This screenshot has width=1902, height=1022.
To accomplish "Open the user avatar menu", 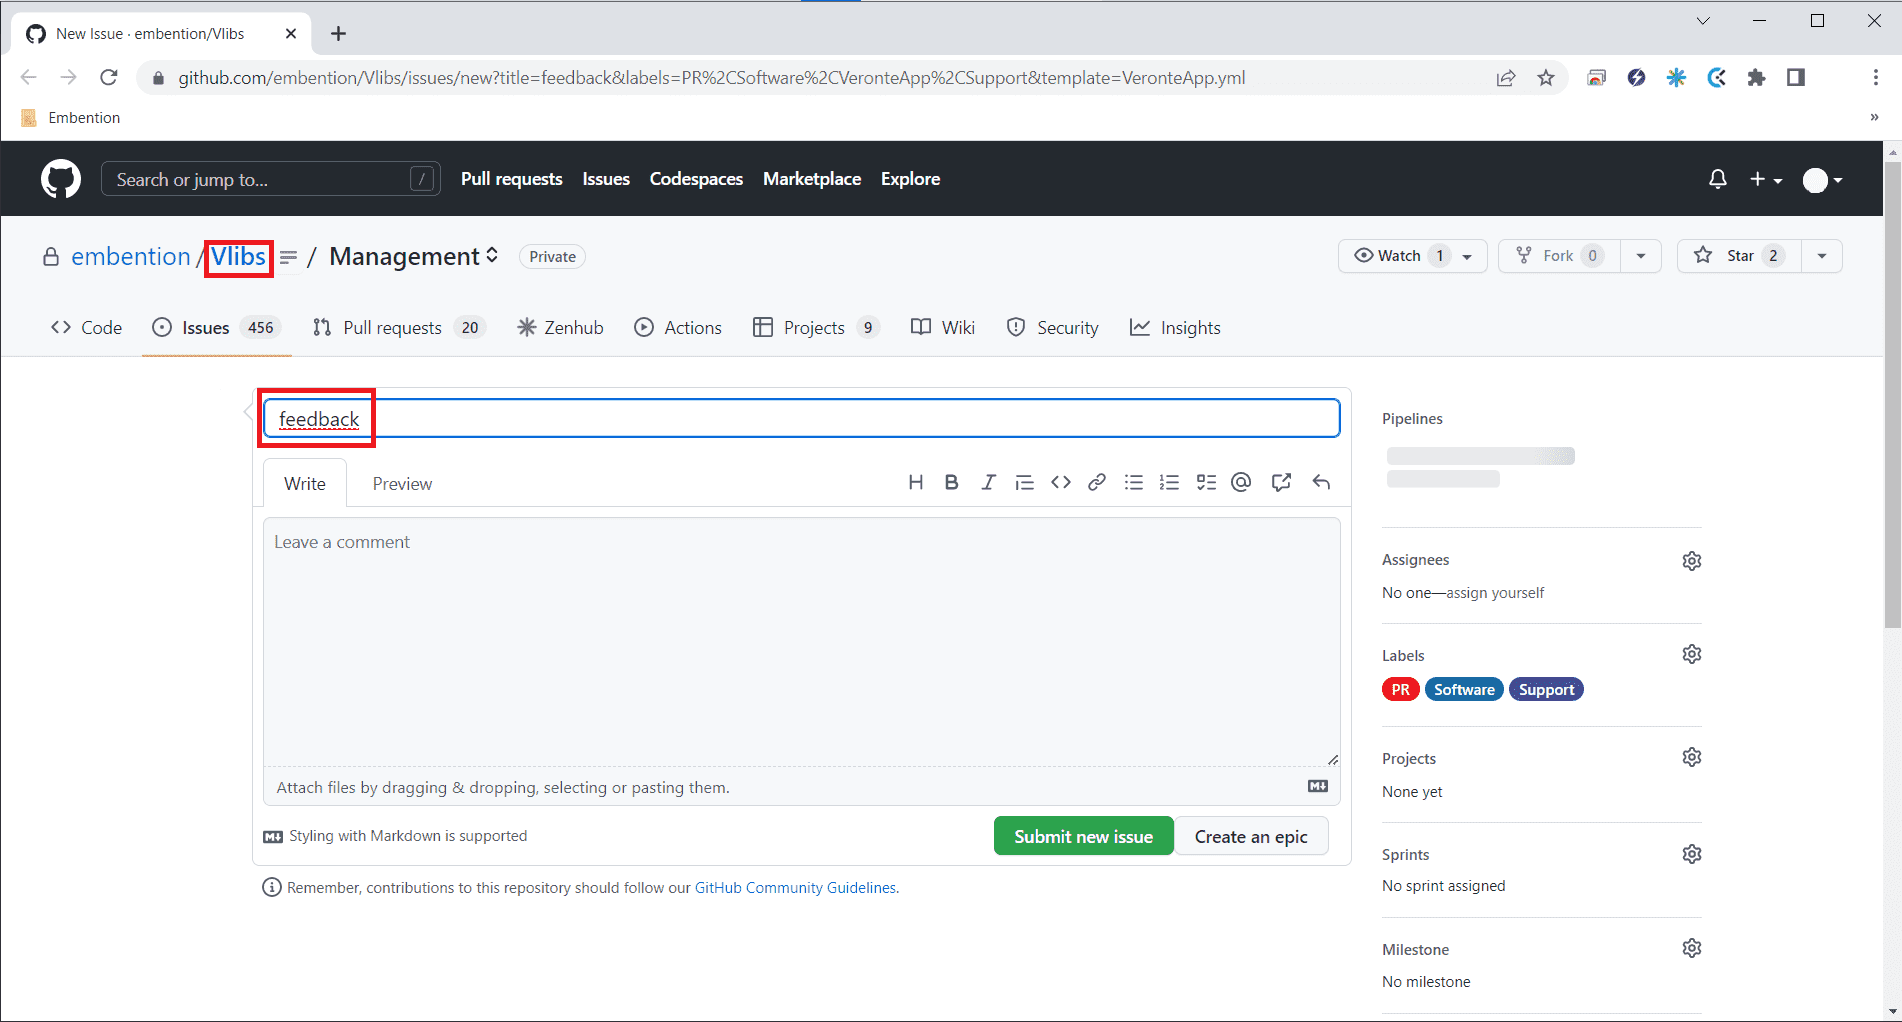I will pos(1822,180).
